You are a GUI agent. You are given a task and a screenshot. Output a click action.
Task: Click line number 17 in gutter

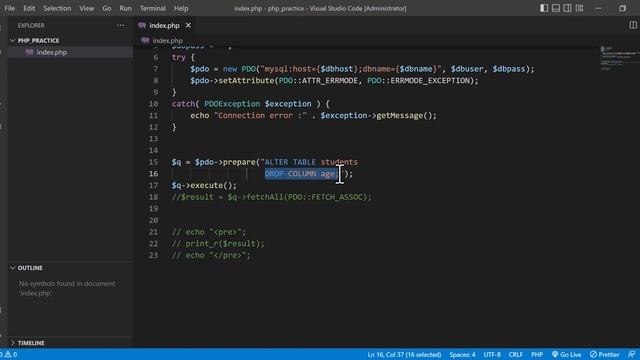point(153,185)
